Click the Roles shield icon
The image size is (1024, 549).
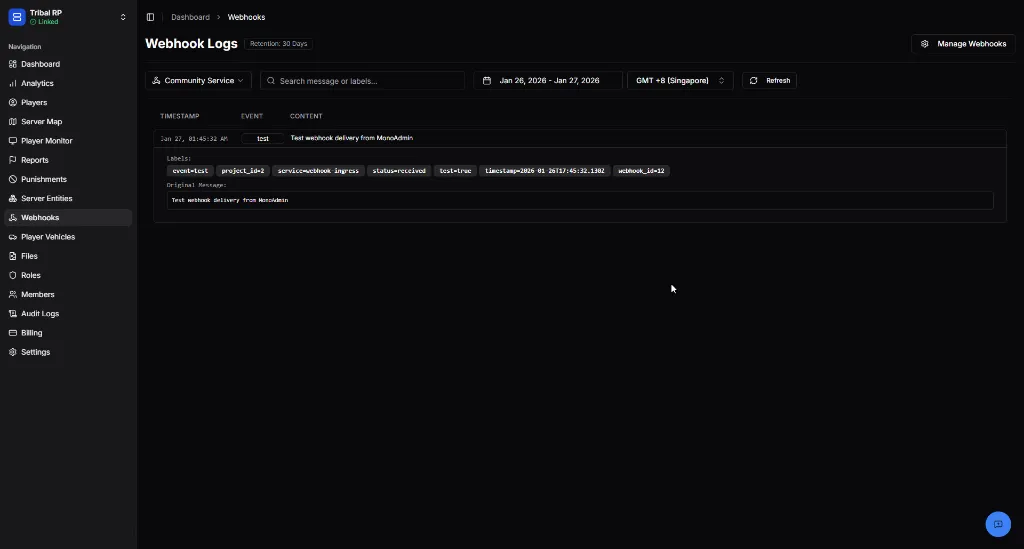pyautogui.click(x=12, y=275)
